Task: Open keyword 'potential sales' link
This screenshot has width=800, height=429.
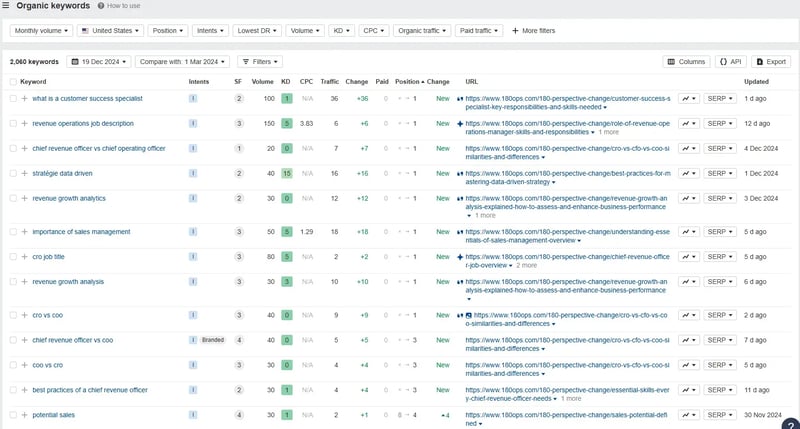Action: [54, 415]
